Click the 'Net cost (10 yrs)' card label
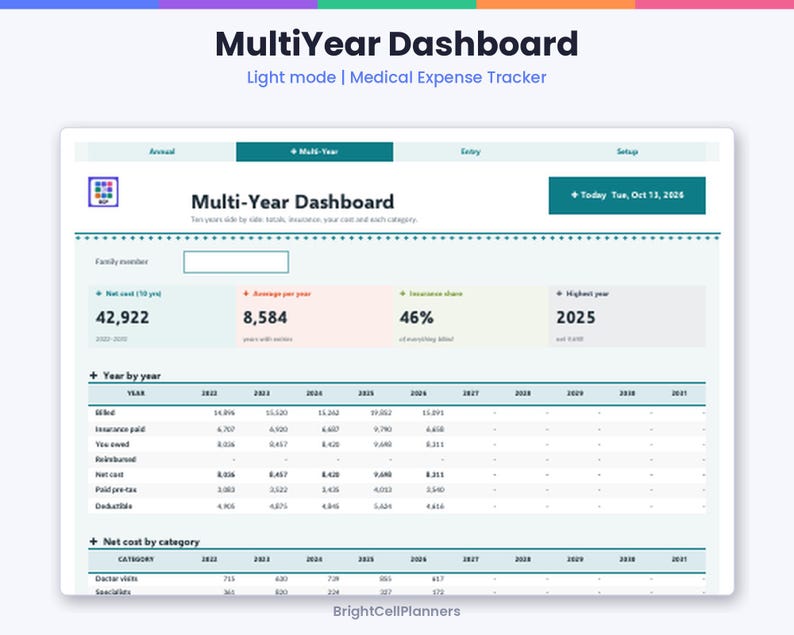The height and width of the screenshot is (635, 794). pos(133,293)
